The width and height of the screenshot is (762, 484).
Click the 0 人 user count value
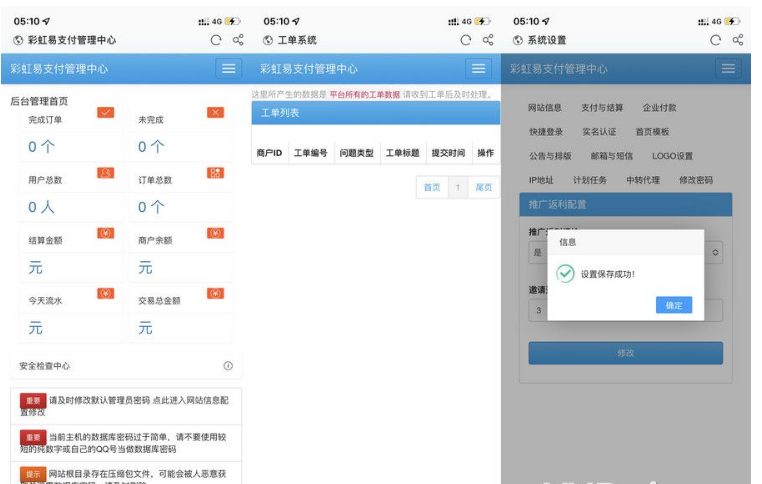click(41, 207)
